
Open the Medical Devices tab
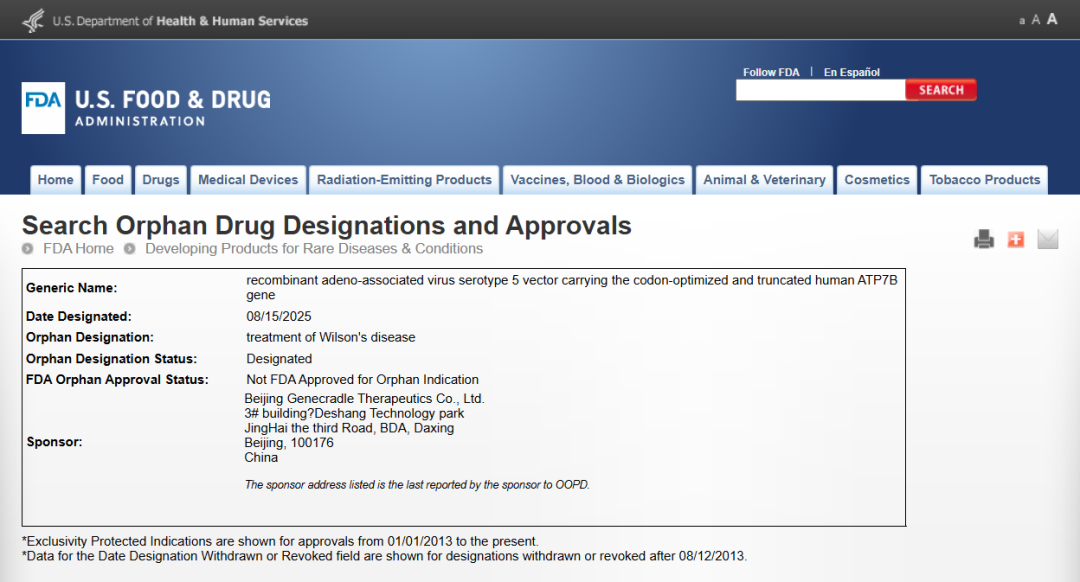pyautogui.click(x=248, y=180)
